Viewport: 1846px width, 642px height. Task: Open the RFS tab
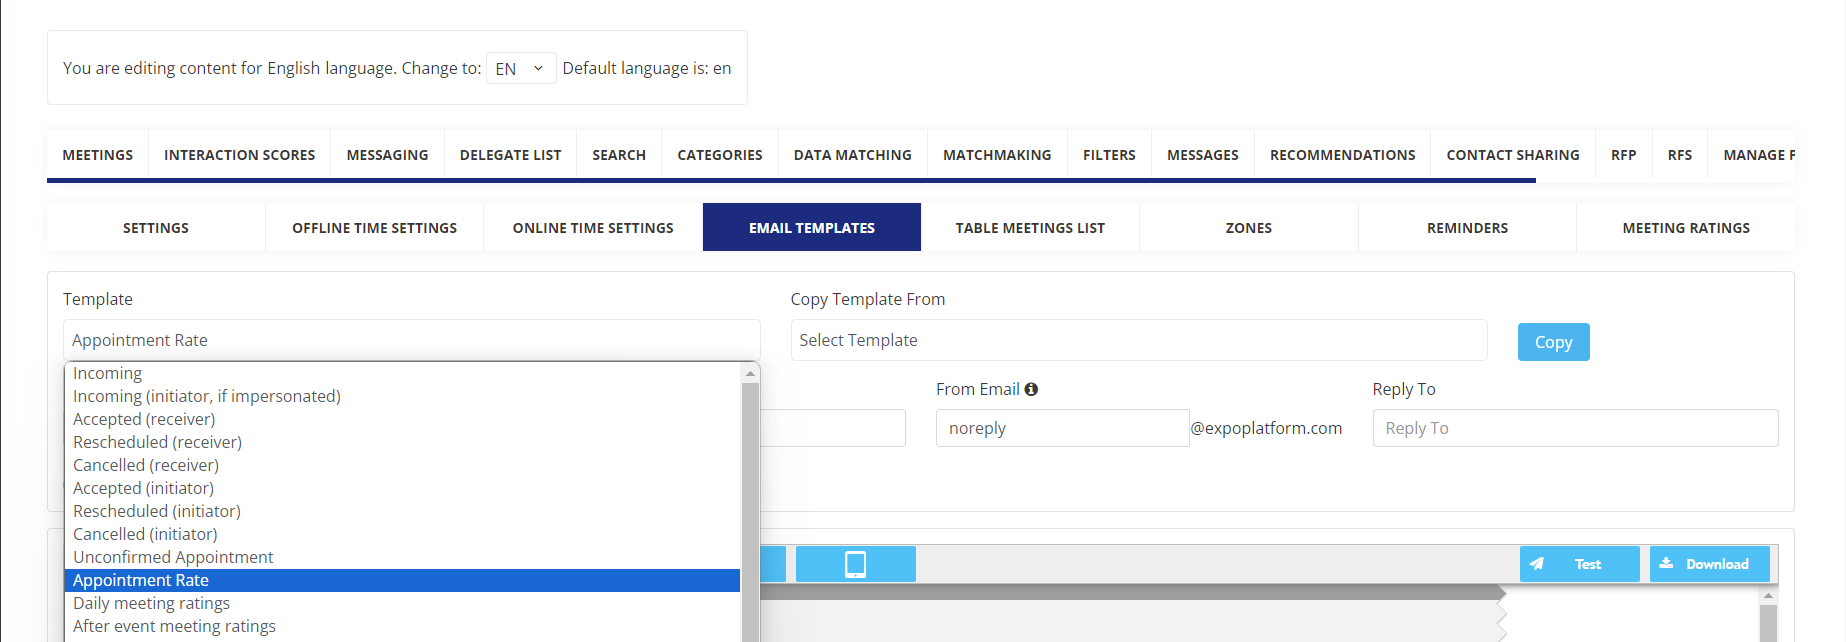1680,155
